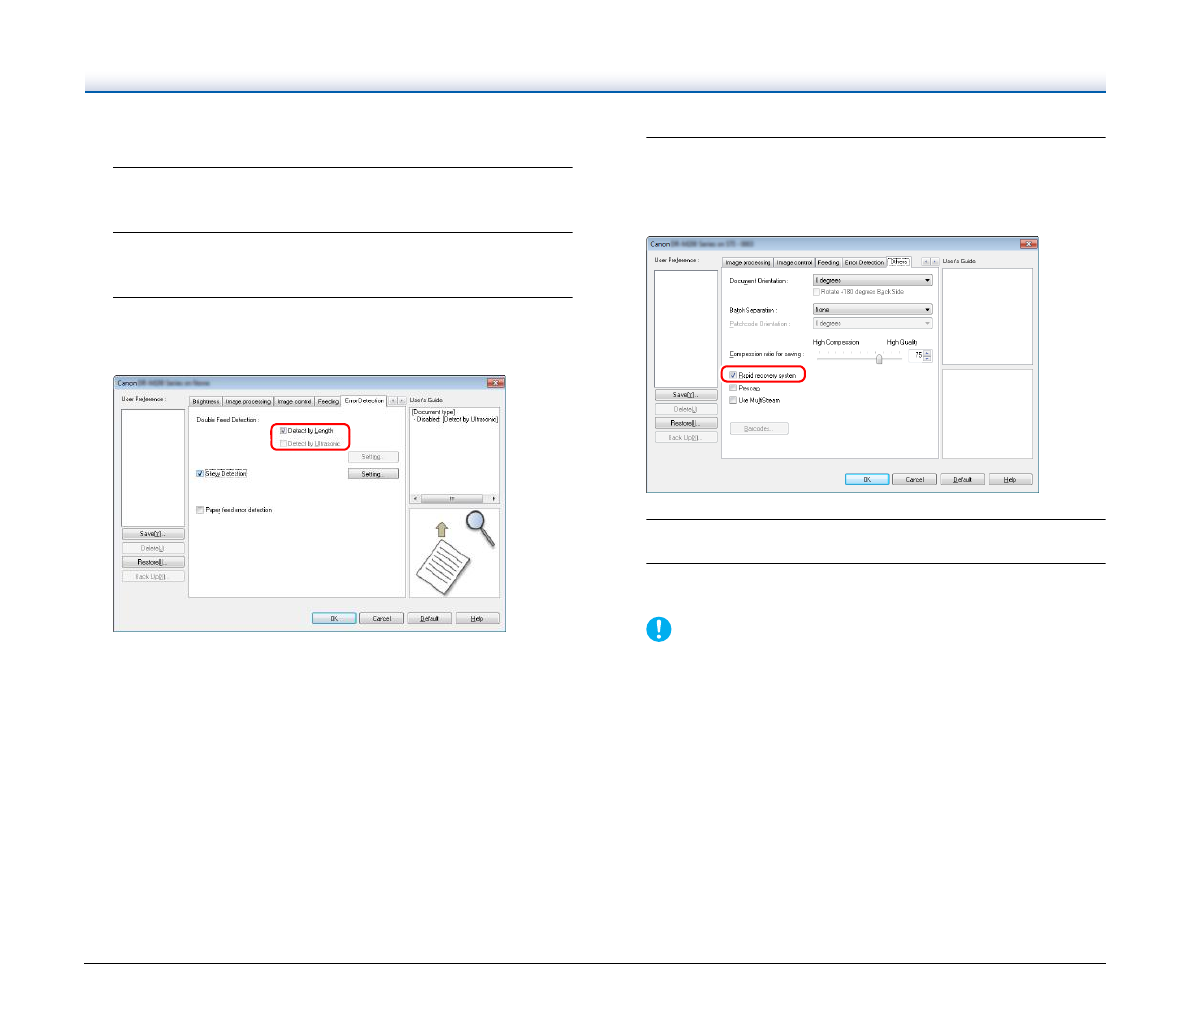Viewport: 1190px width, 1020px height.
Task: Click the compression ratio value field
Action: click(x=915, y=355)
